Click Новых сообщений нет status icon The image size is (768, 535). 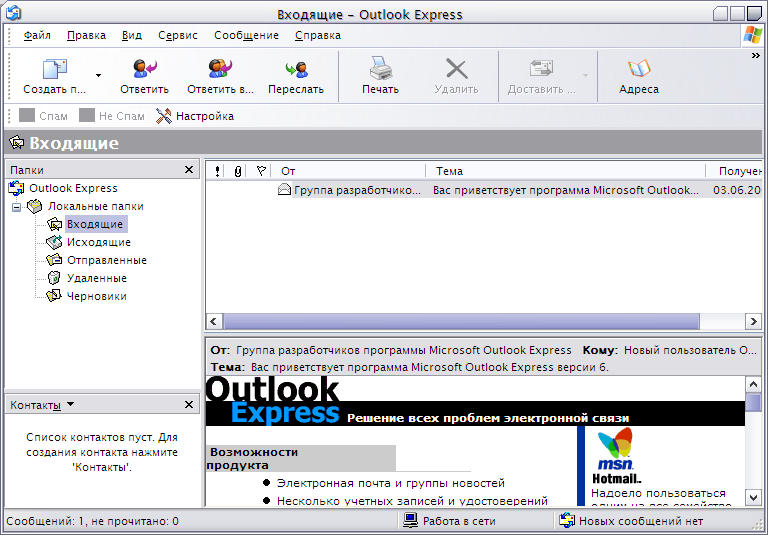[567, 521]
